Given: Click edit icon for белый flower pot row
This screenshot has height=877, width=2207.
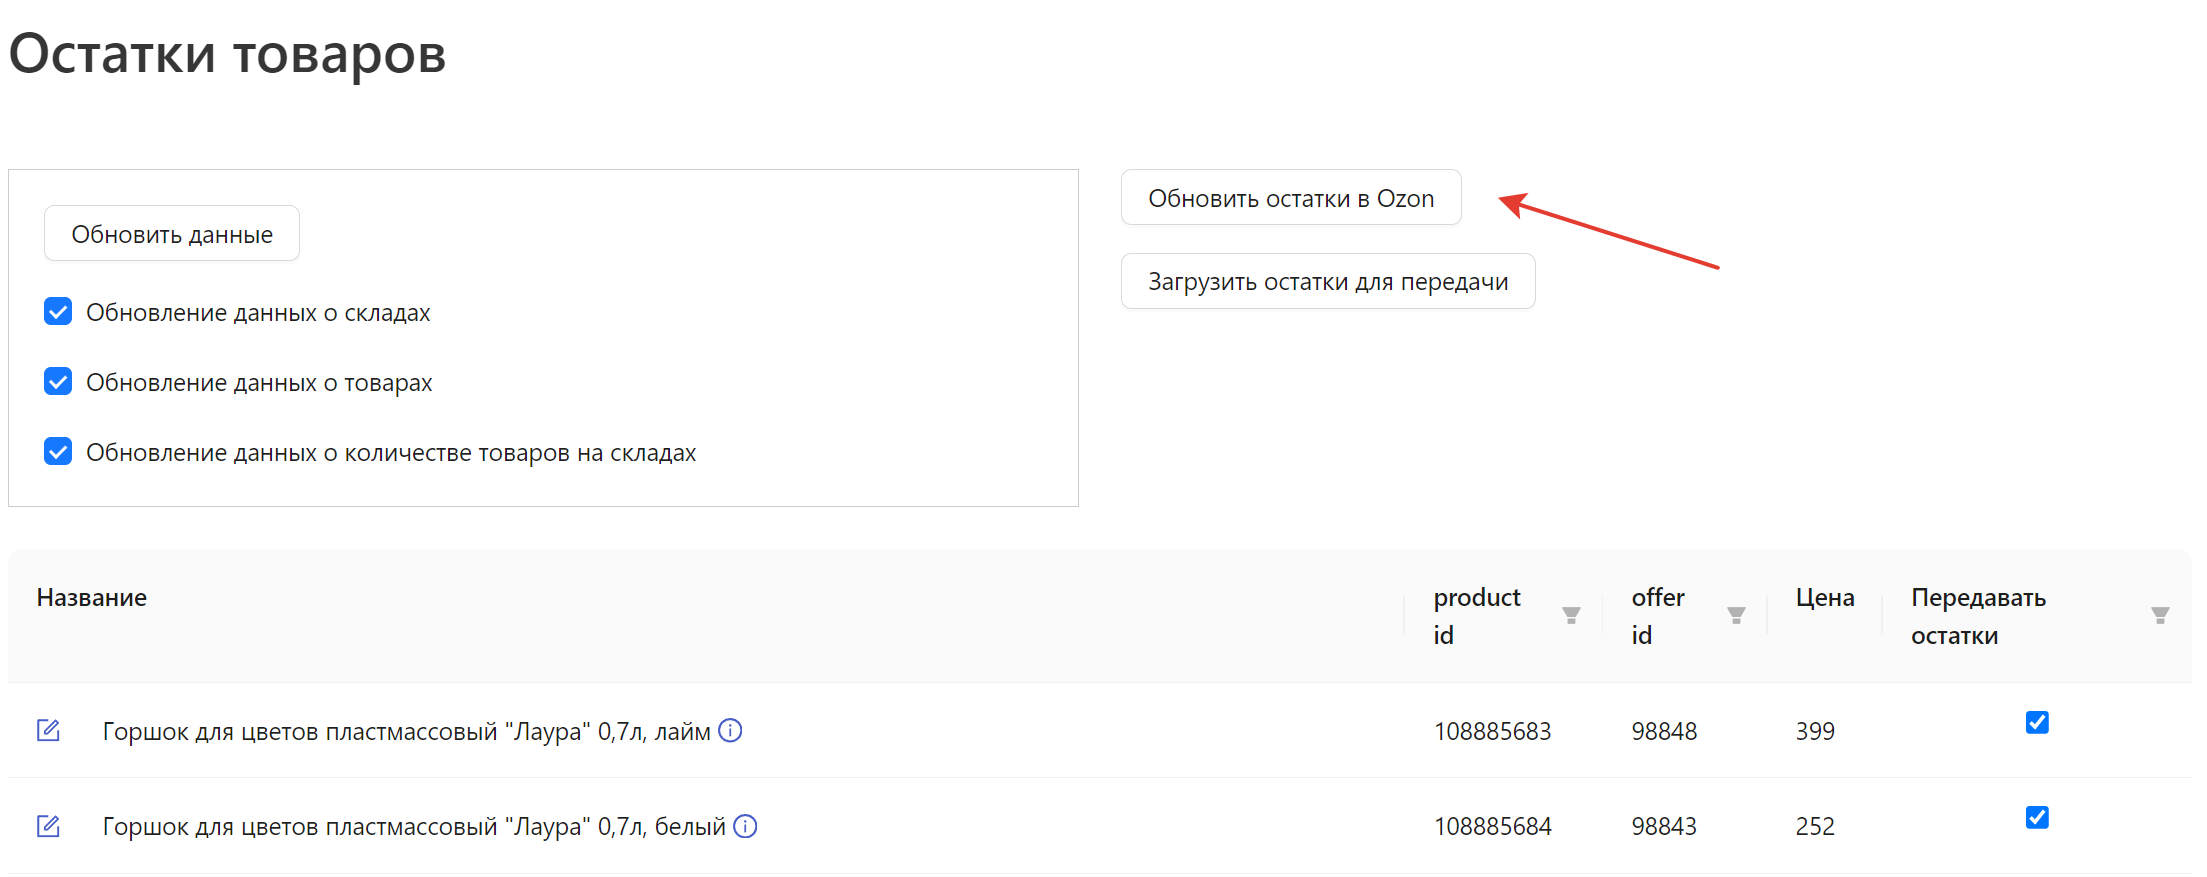Looking at the screenshot, I should pyautogui.click(x=48, y=826).
